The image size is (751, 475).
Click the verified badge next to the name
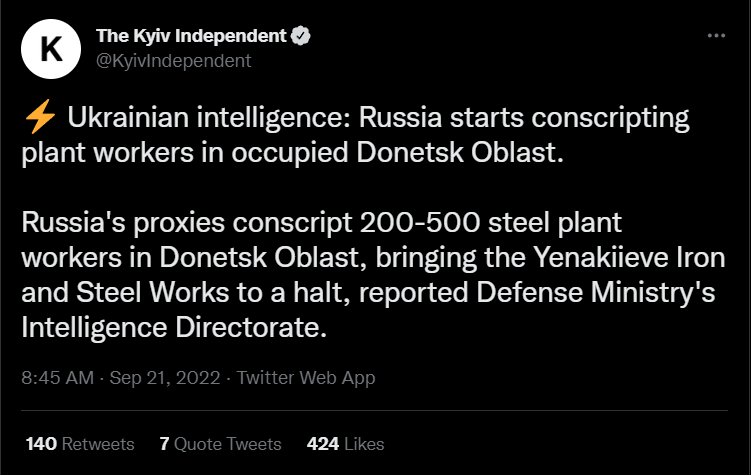(x=301, y=35)
